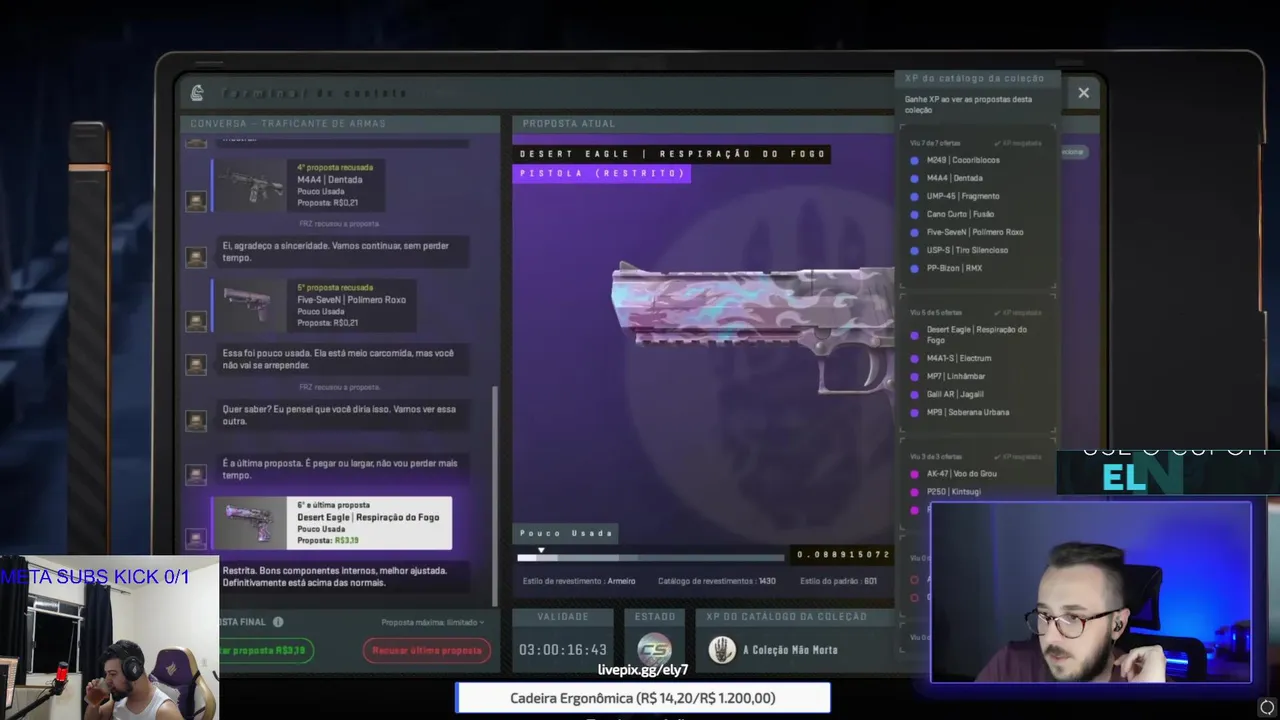Viewport: 1280px width, 720px height.
Task: Click the 'Estilo de revestimento: Armeiro' text
Action: pyautogui.click(x=578, y=581)
